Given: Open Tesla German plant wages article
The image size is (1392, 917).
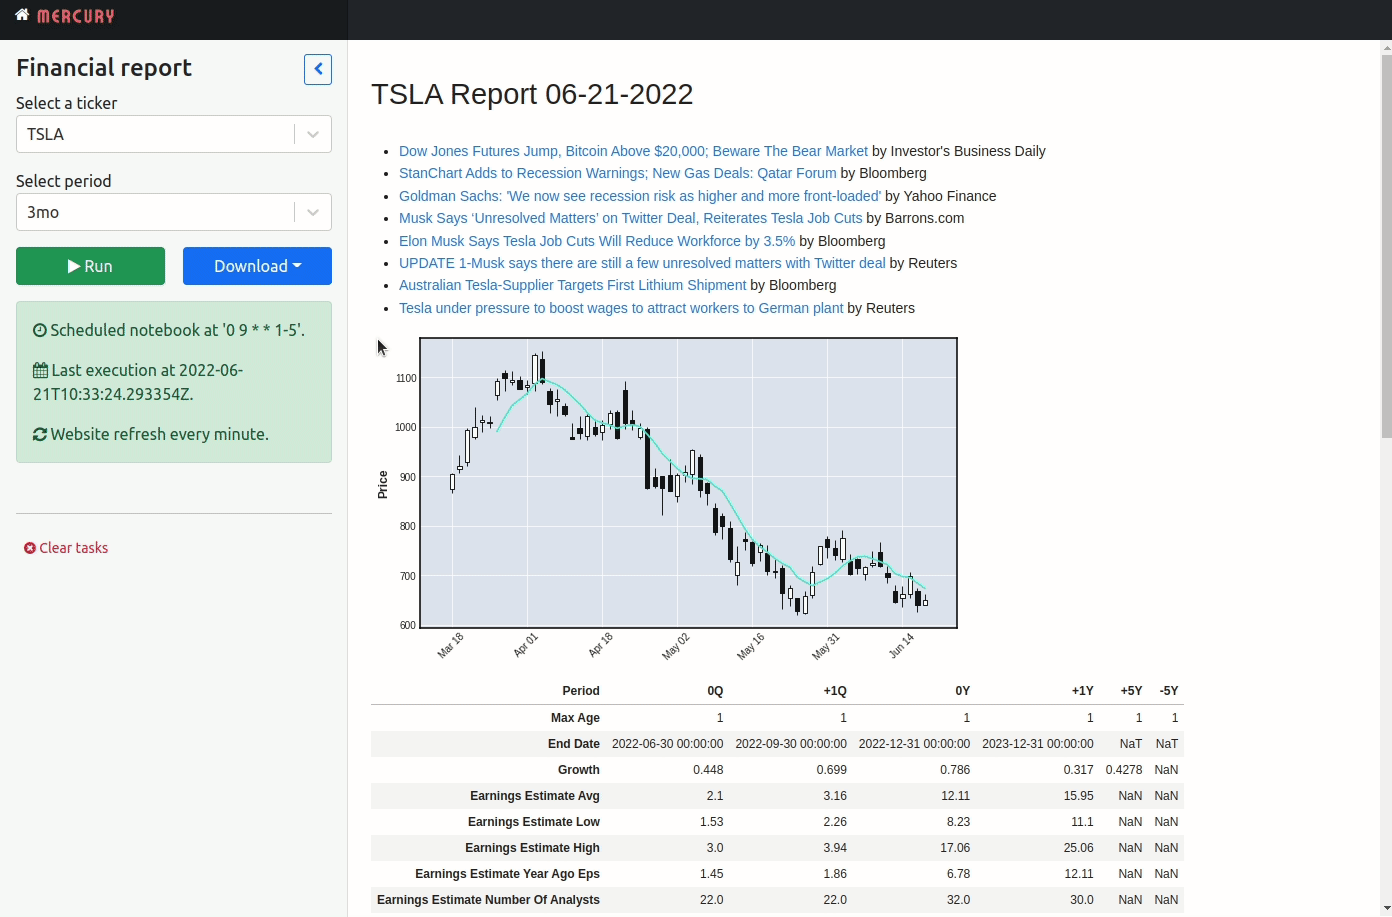Looking at the screenshot, I should [x=621, y=308].
